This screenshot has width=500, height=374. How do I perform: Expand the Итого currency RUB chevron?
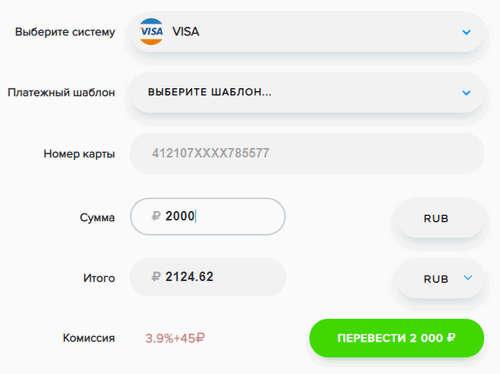pyautogui.click(x=468, y=277)
